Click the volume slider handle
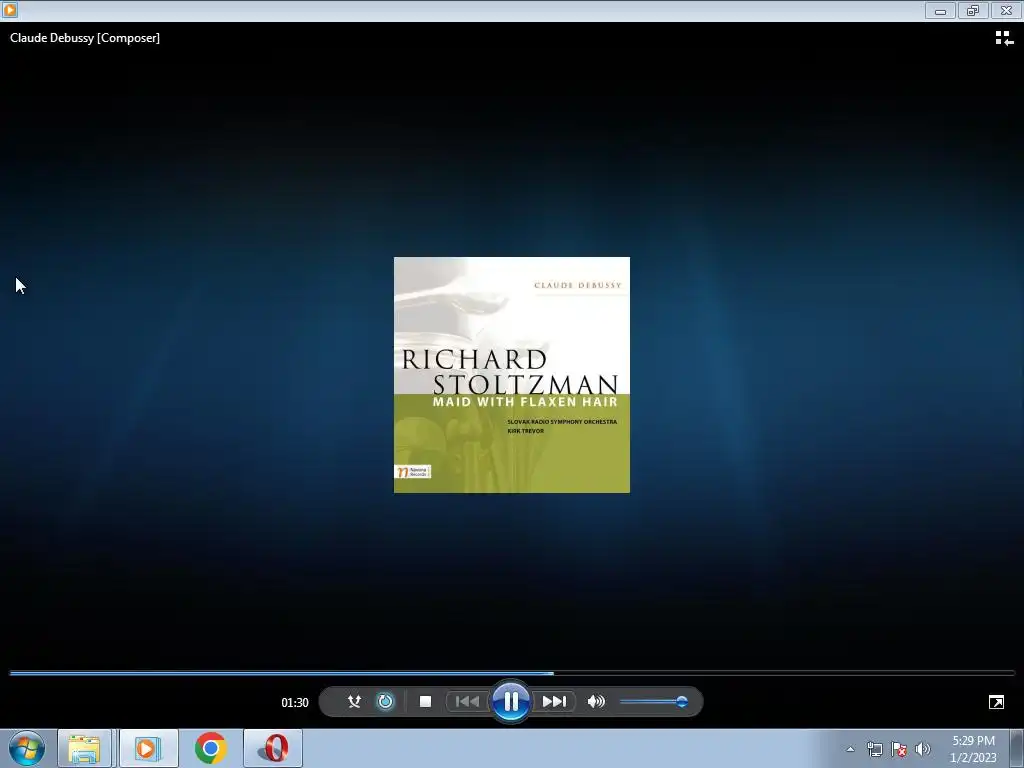The height and width of the screenshot is (768, 1024). 682,701
